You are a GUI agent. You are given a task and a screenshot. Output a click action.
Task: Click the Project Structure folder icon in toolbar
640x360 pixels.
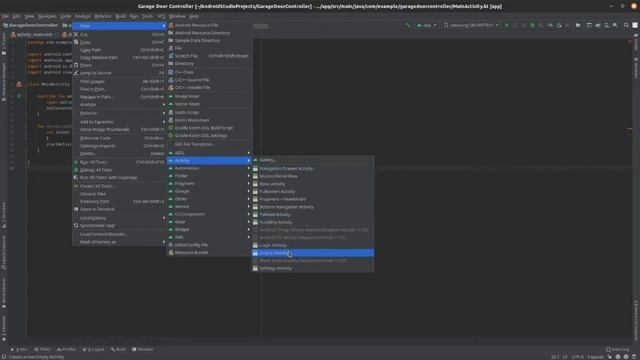click(578, 25)
